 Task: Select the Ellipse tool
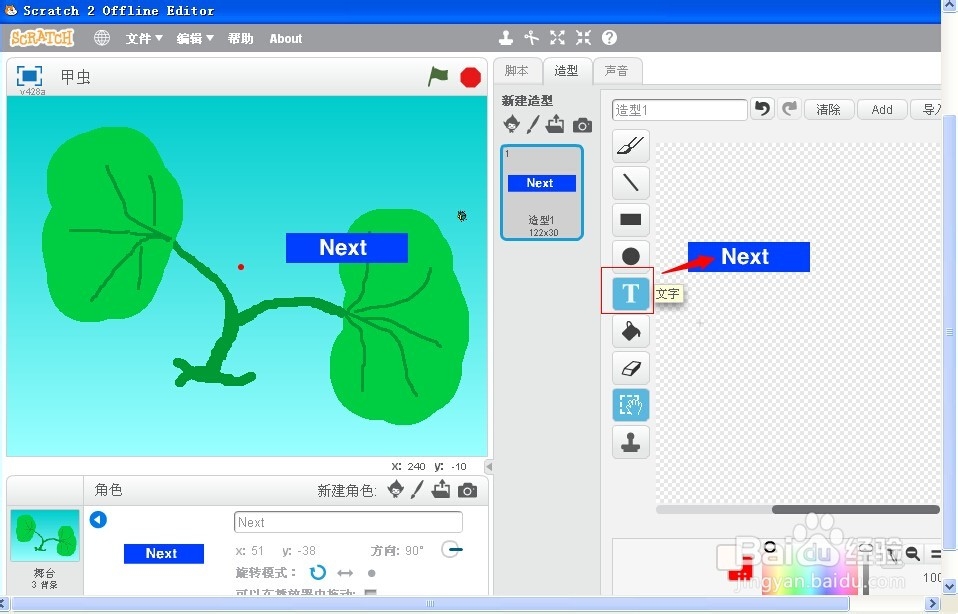tap(631, 256)
